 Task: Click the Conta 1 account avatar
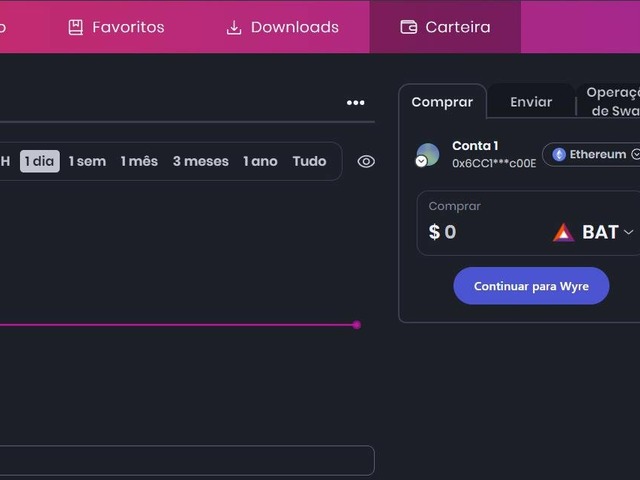pos(428,155)
